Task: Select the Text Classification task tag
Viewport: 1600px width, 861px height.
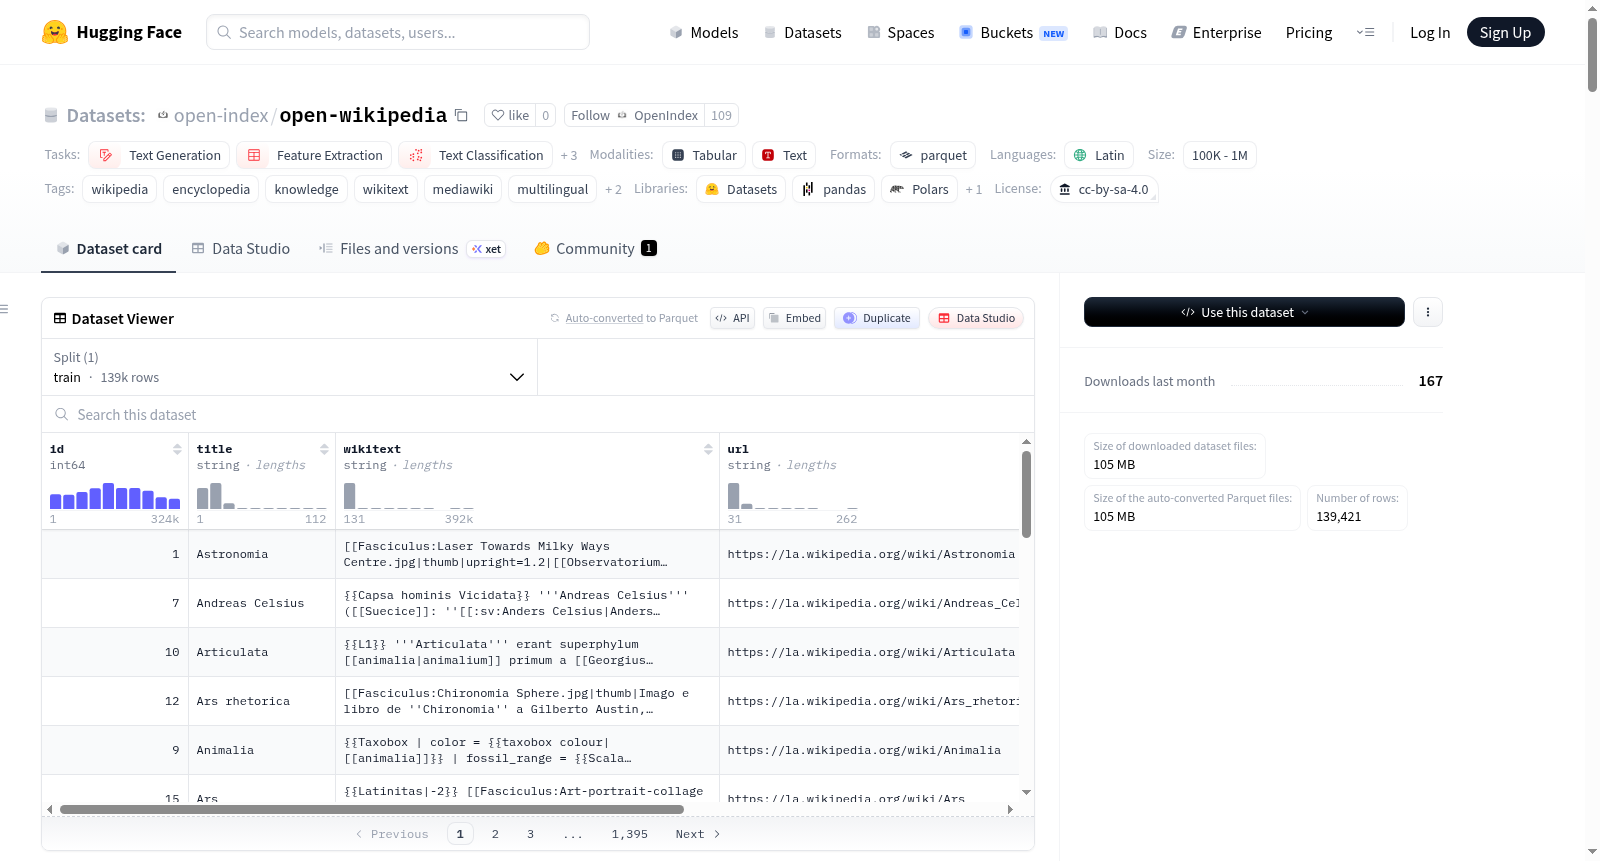Action: coord(475,155)
